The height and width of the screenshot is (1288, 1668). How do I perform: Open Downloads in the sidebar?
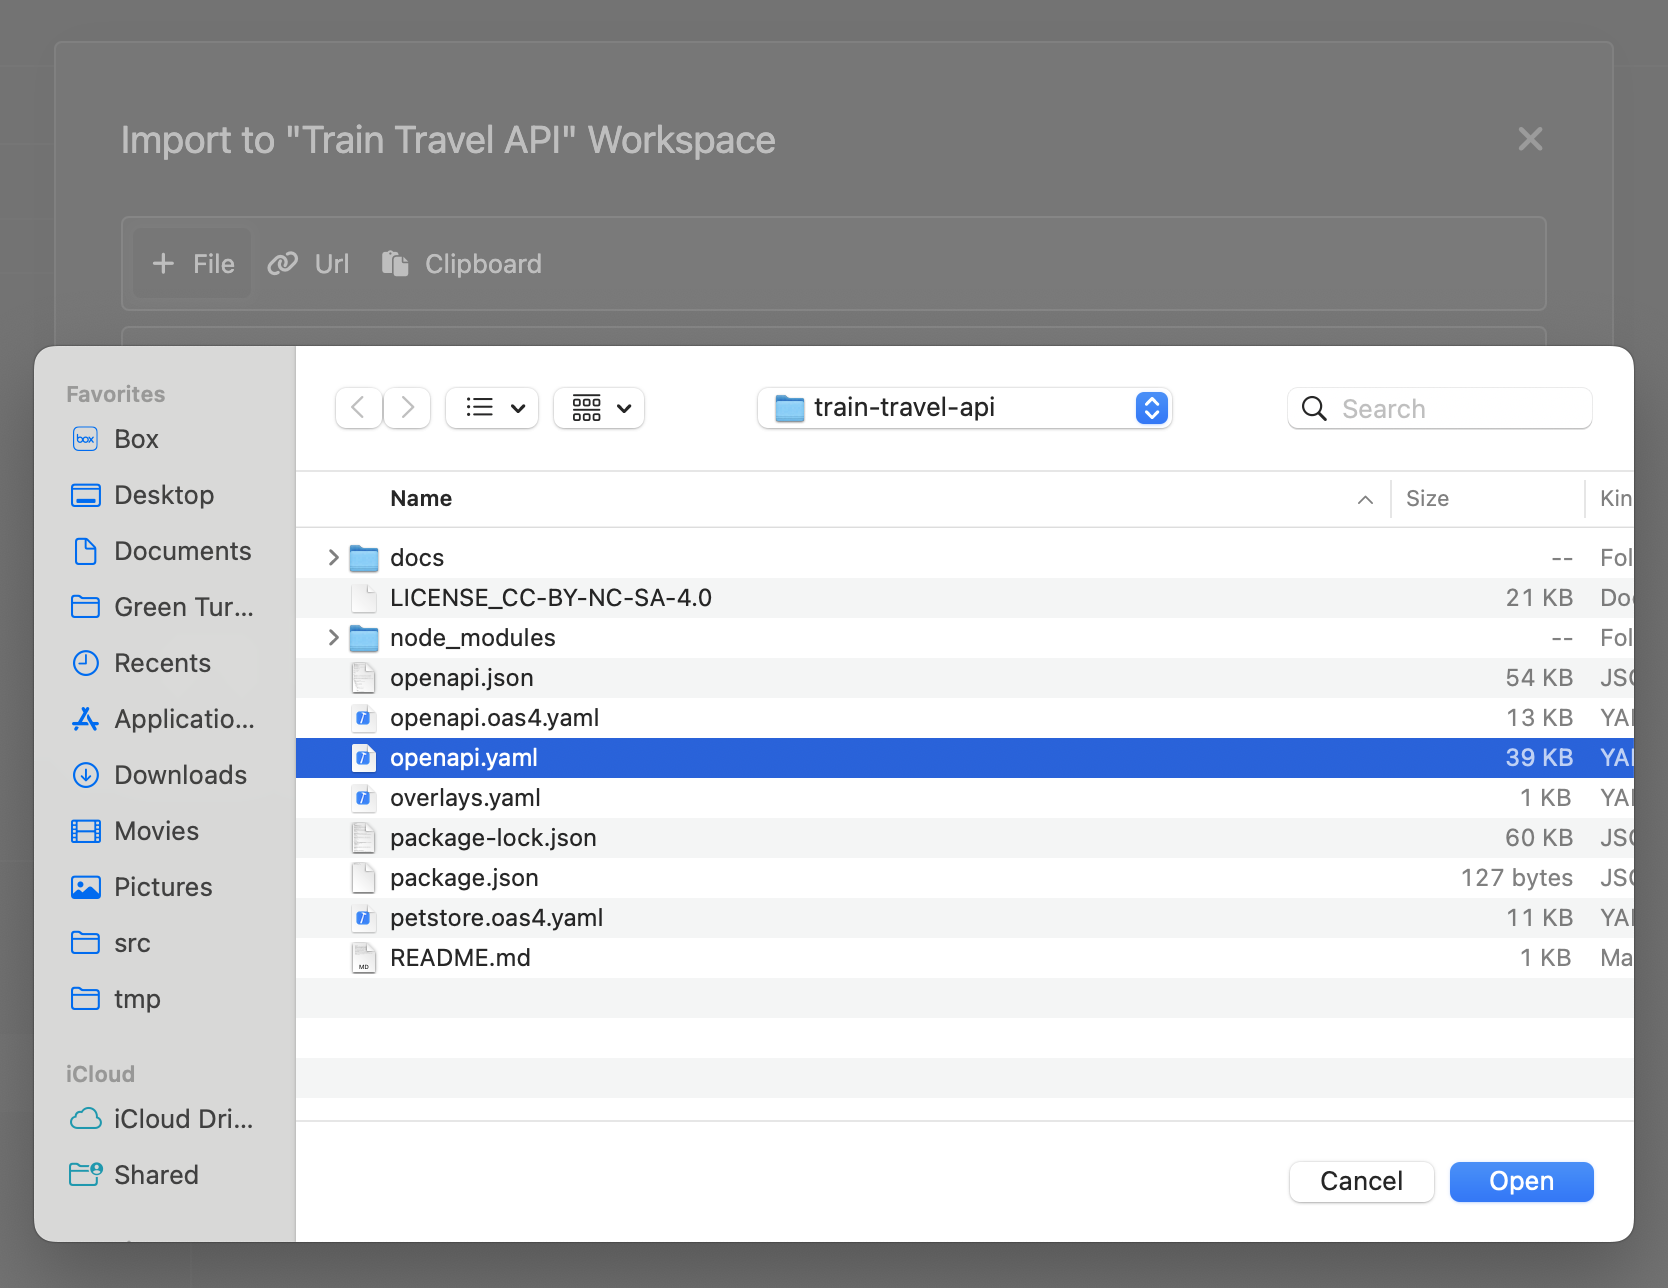pyautogui.click(x=180, y=775)
